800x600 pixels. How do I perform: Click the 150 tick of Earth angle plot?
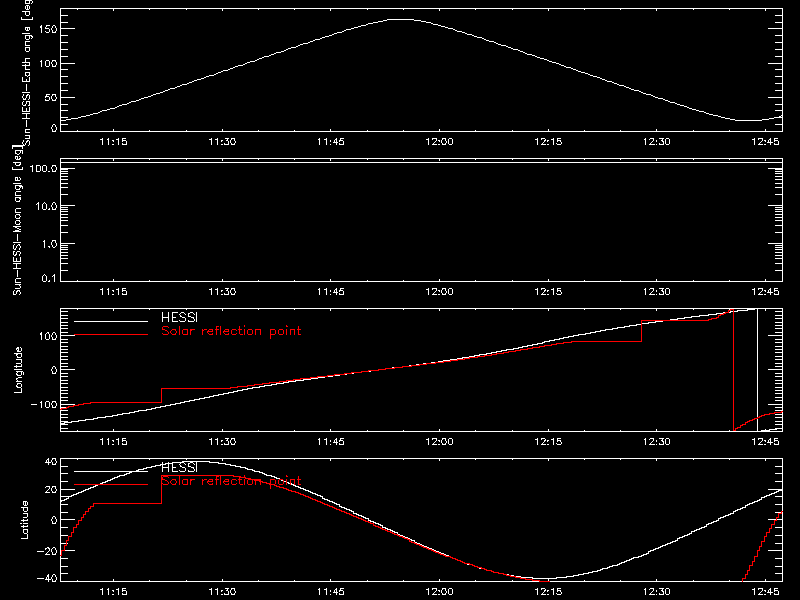tap(48, 29)
